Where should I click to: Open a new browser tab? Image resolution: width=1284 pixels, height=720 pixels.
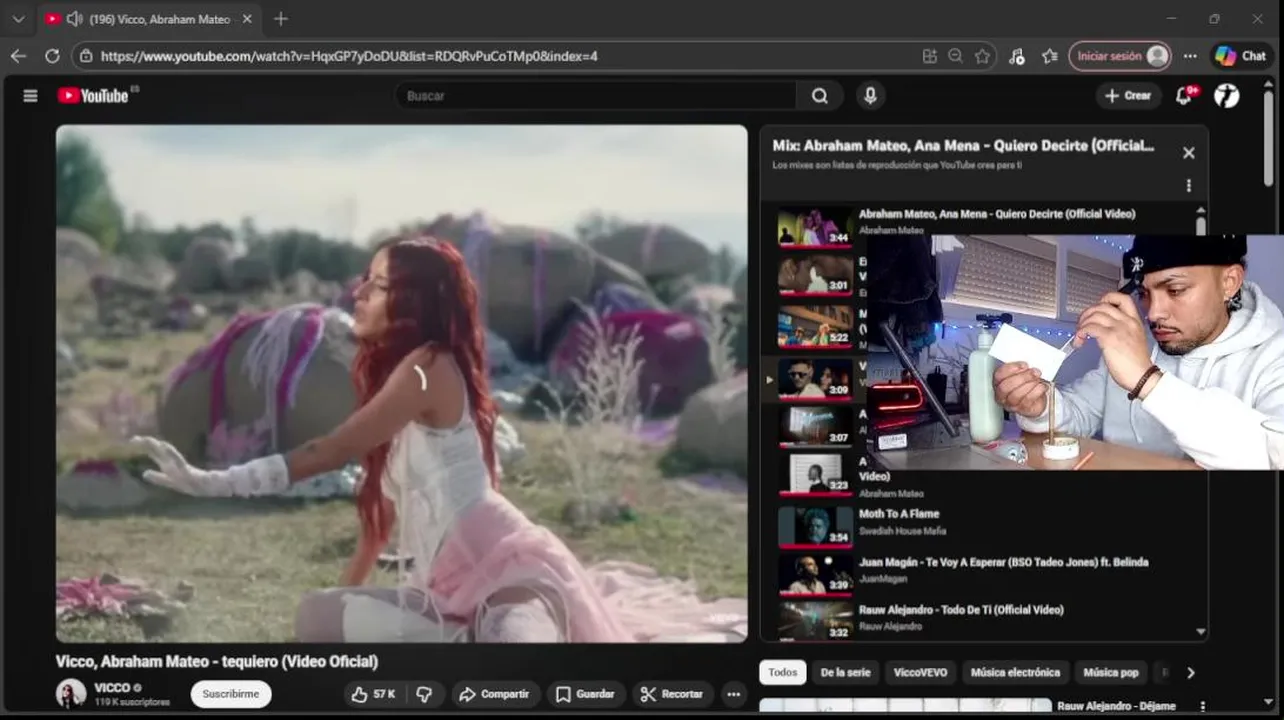(281, 19)
